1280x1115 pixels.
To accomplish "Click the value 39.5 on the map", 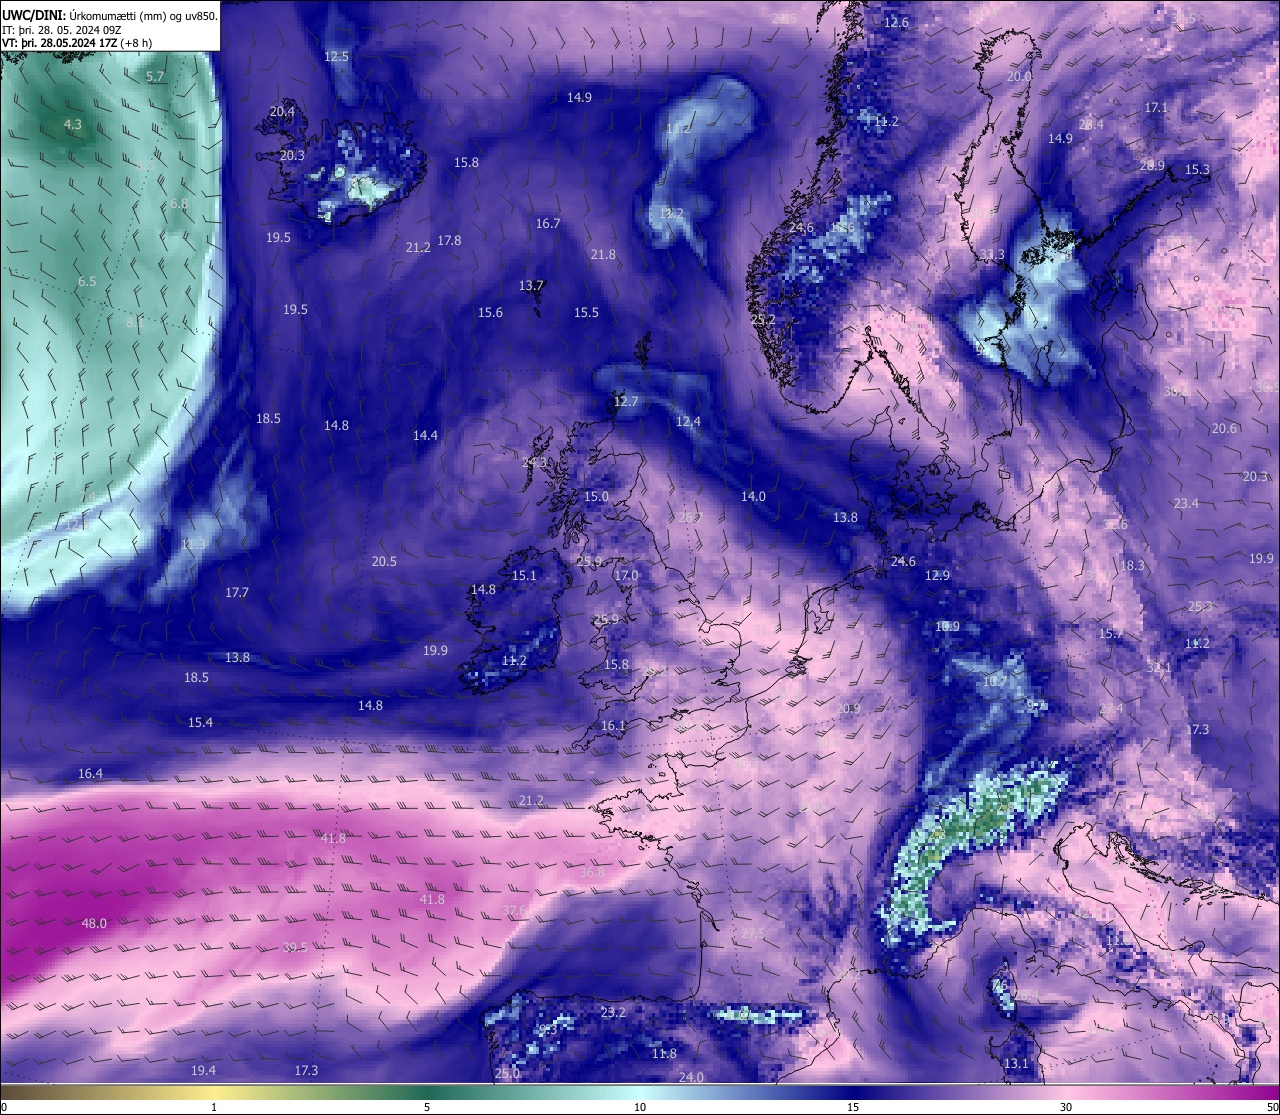I will tap(295, 947).
